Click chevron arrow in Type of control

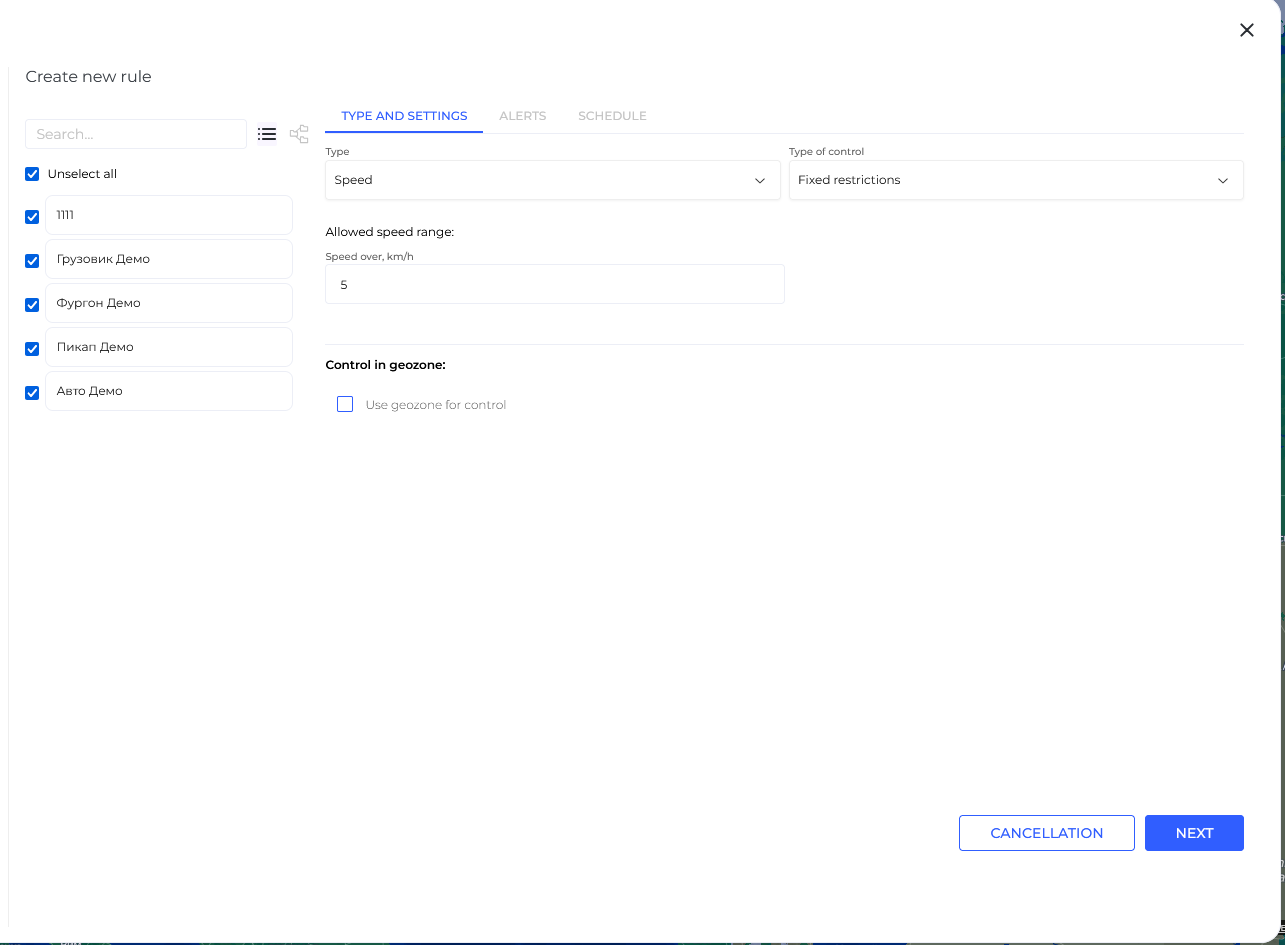[x=1222, y=181]
